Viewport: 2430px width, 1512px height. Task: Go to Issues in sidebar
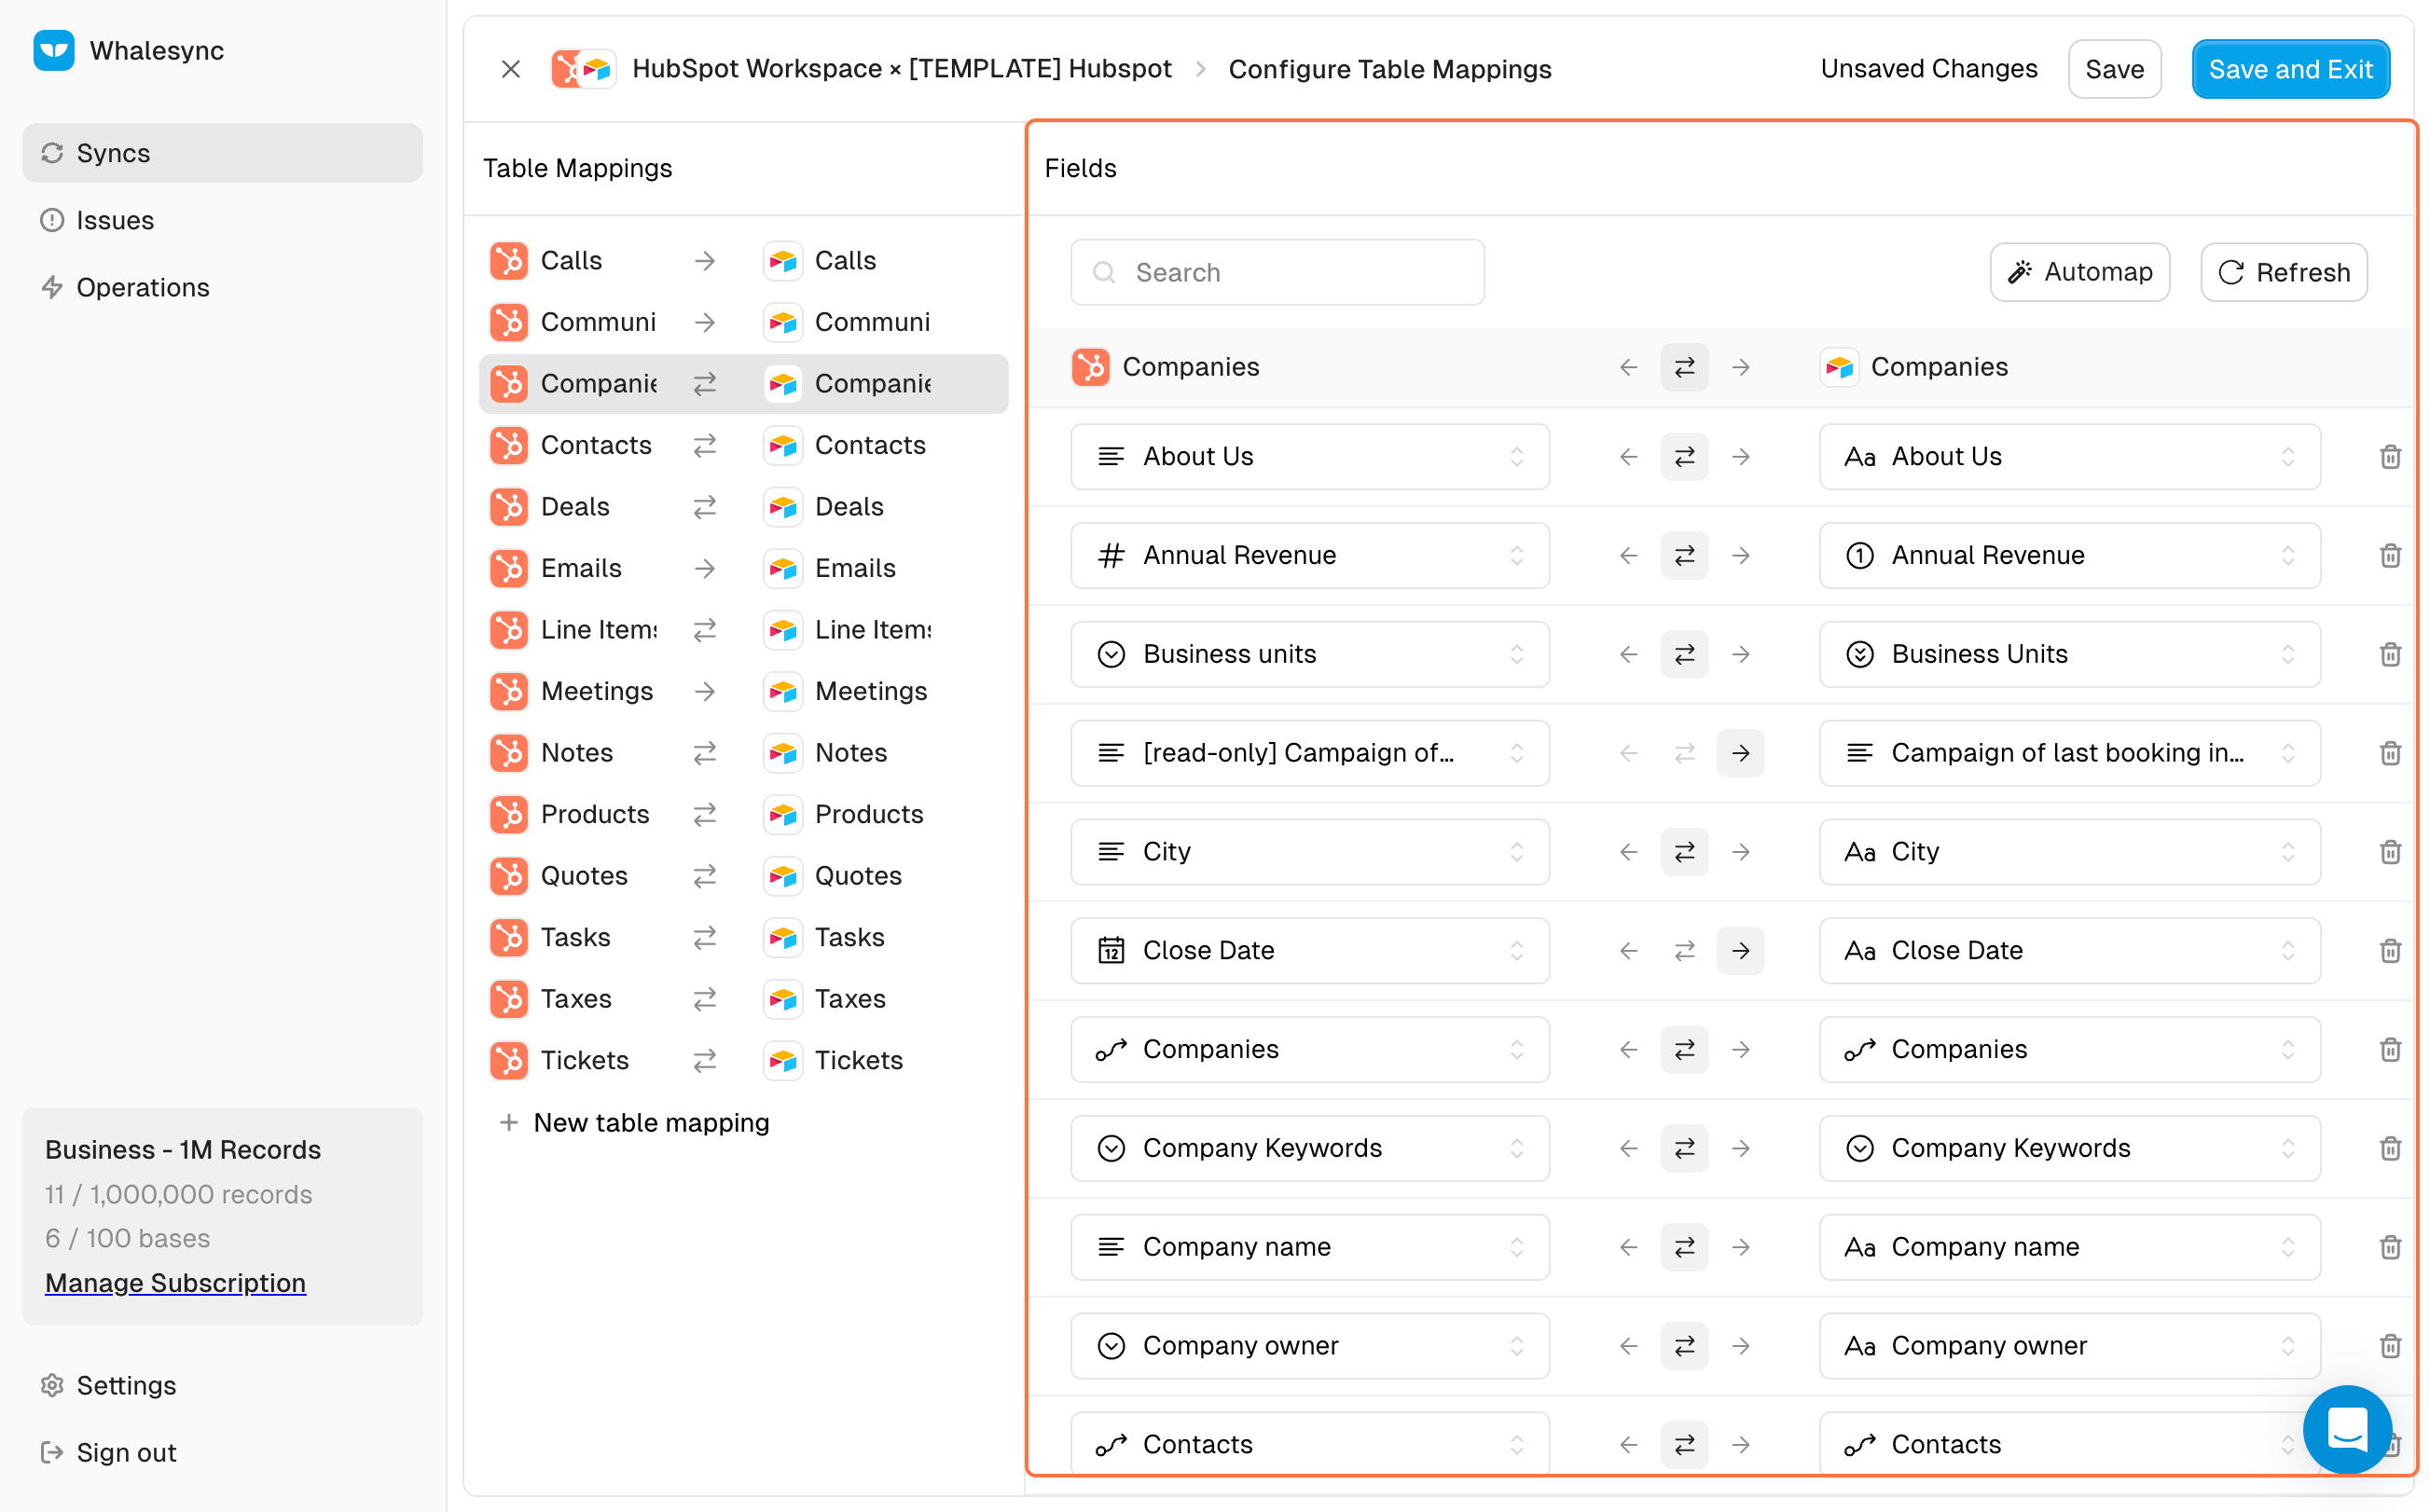(115, 220)
